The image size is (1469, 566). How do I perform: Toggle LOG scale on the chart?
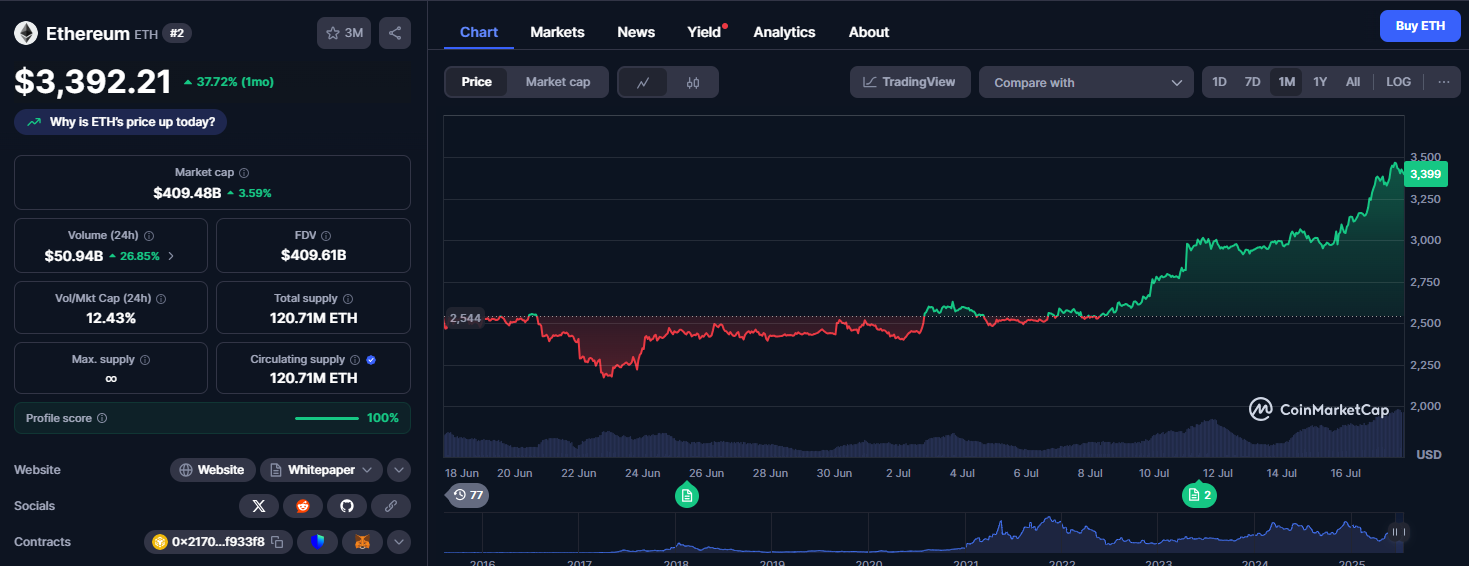coord(1398,82)
